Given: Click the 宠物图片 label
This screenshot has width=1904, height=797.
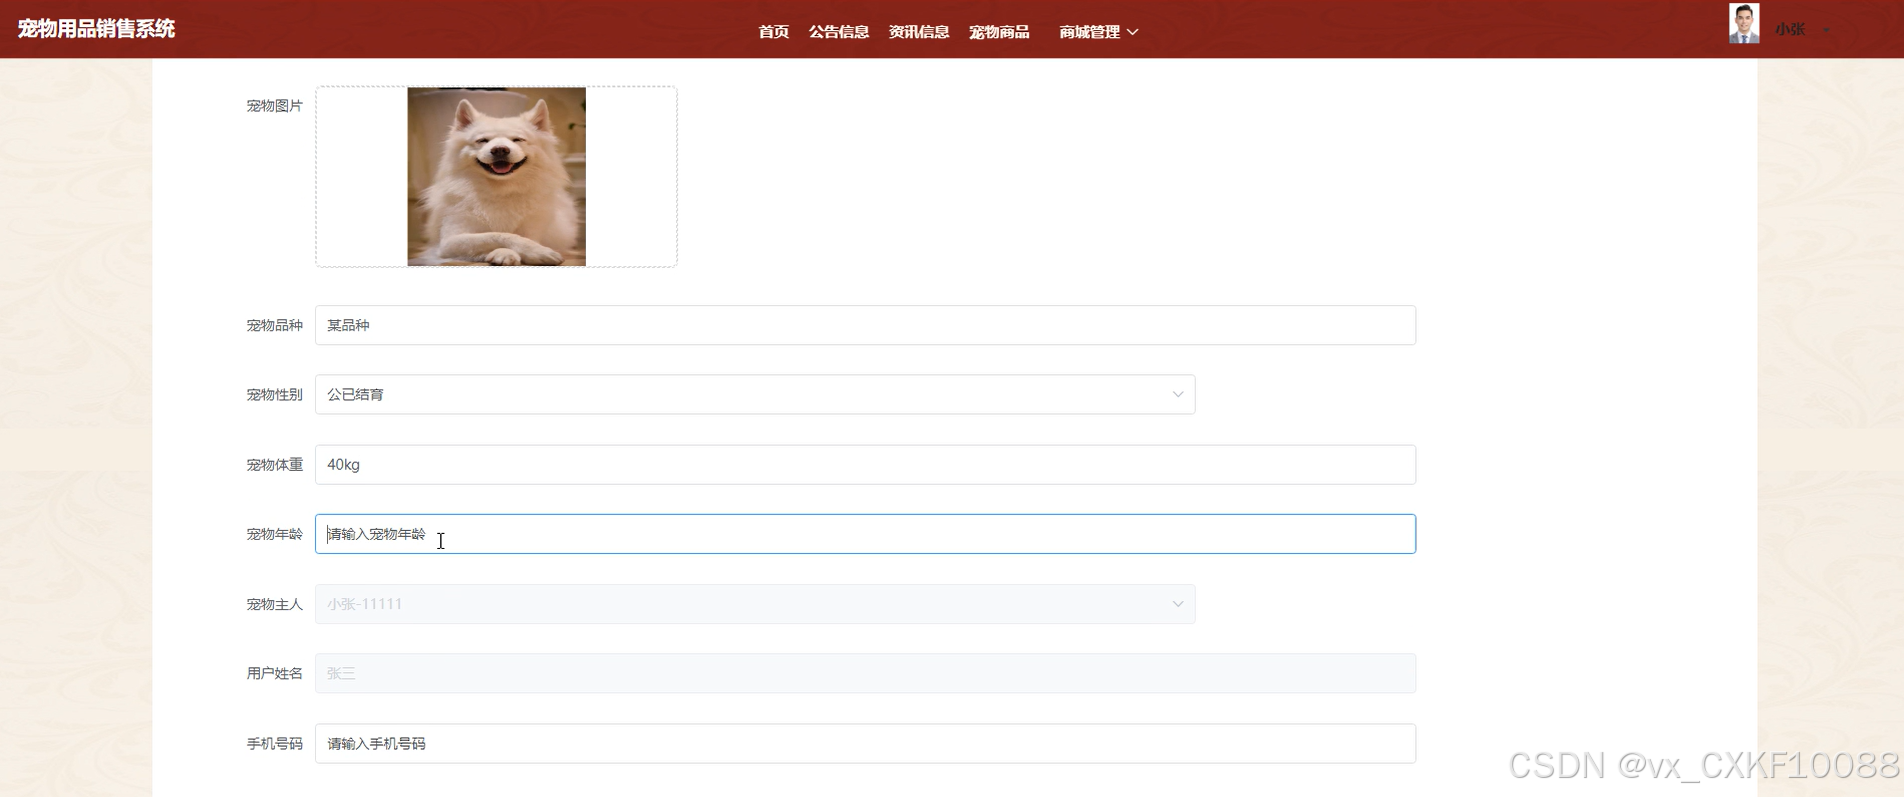Looking at the screenshot, I should (x=274, y=105).
